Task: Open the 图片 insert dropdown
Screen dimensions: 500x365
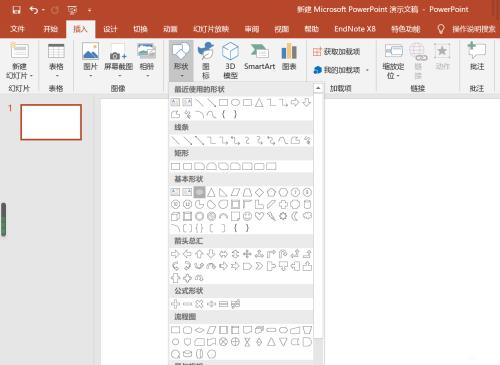Action: pos(90,61)
